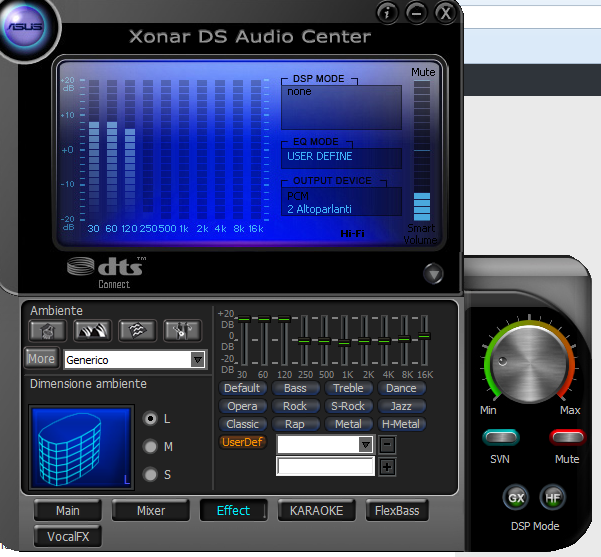Switch to the VocalFX tab
The image size is (601, 557).
pyautogui.click(x=68, y=536)
